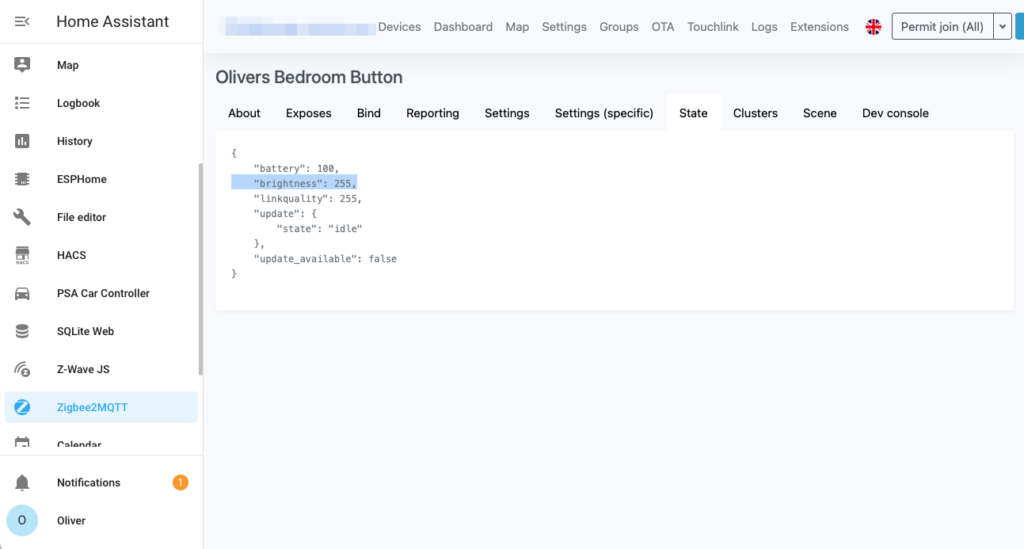Switch to the Clusters tab
The height and width of the screenshot is (549, 1024).
point(755,113)
